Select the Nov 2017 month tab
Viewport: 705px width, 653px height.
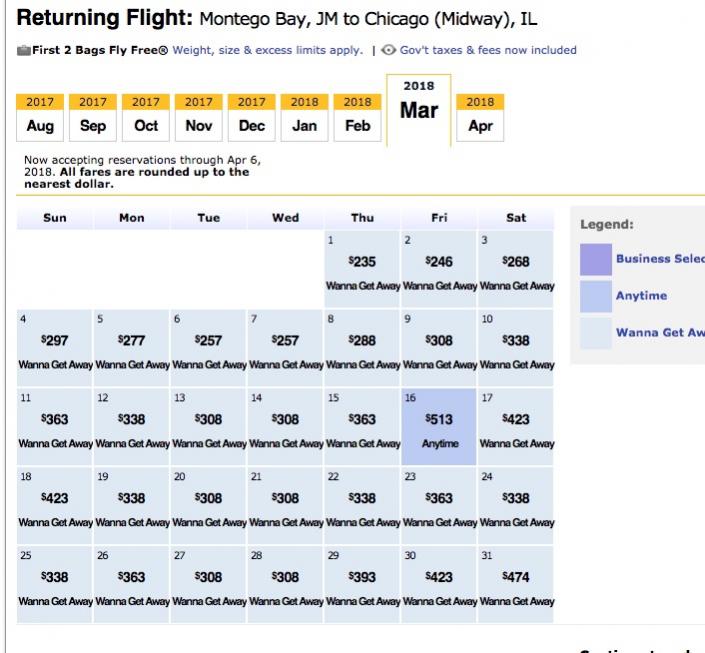click(x=199, y=118)
